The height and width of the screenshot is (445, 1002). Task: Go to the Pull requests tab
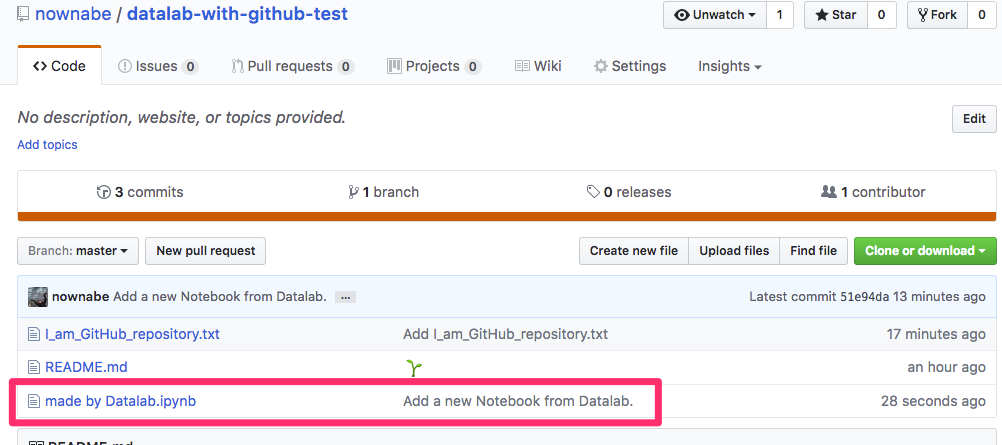(x=292, y=66)
